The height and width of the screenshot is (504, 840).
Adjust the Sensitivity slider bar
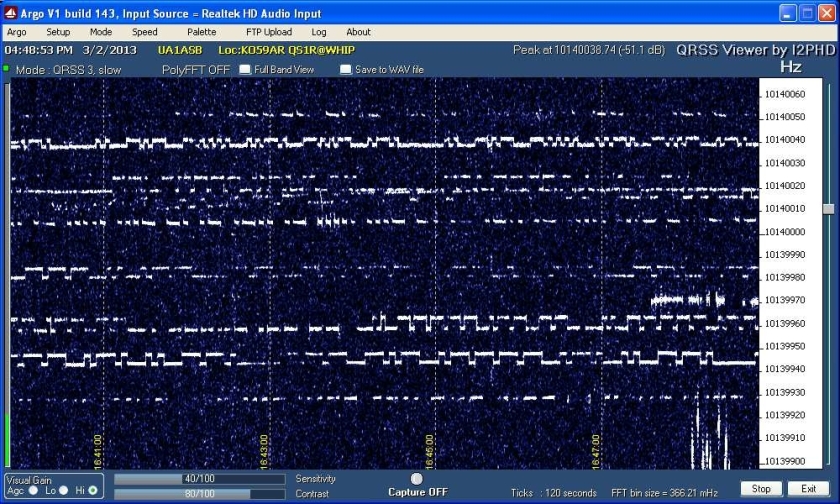point(199,479)
